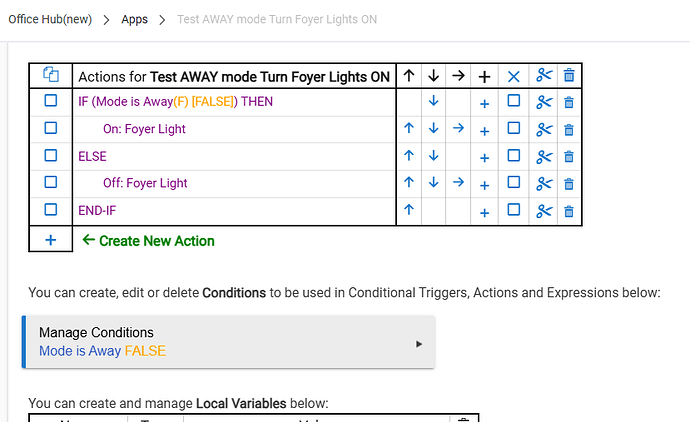The height and width of the screenshot is (422, 690).
Task: Click the ELSE action text
Action: (92, 156)
